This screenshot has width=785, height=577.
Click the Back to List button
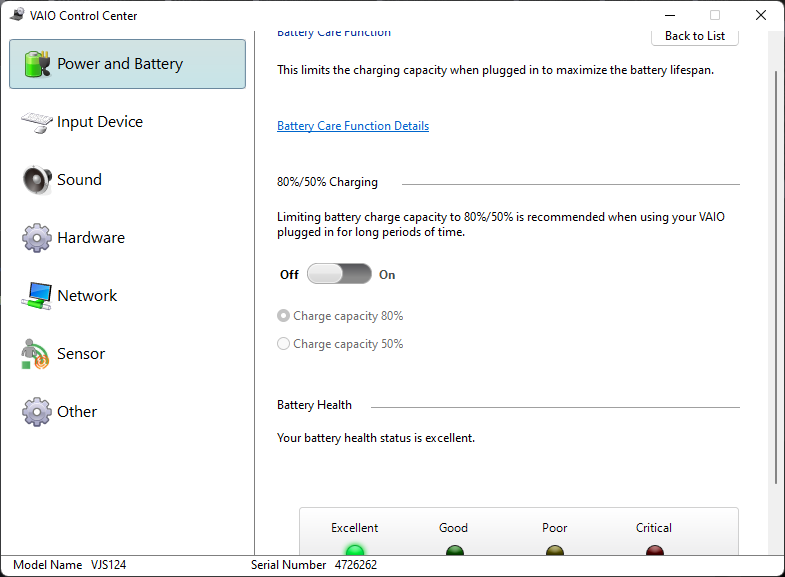click(x=695, y=37)
